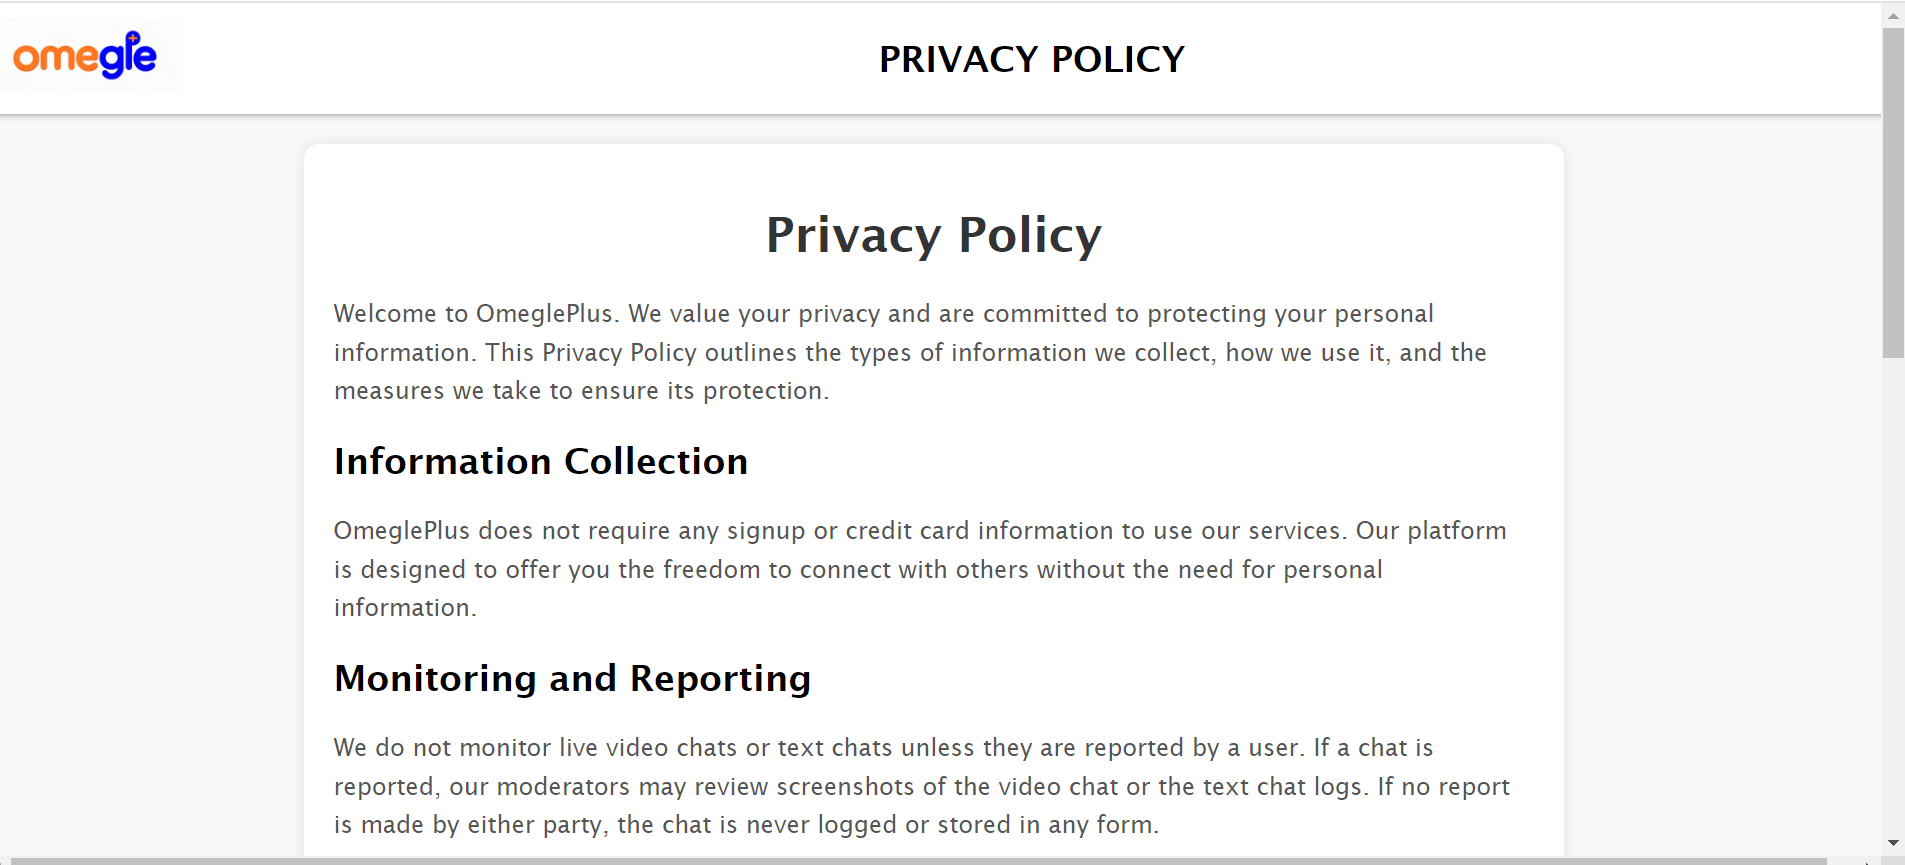Click the words "screenshots of the video chat"
Image resolution: width=1905 pixels, height=865 pixels.
click(x=947, y=787)
